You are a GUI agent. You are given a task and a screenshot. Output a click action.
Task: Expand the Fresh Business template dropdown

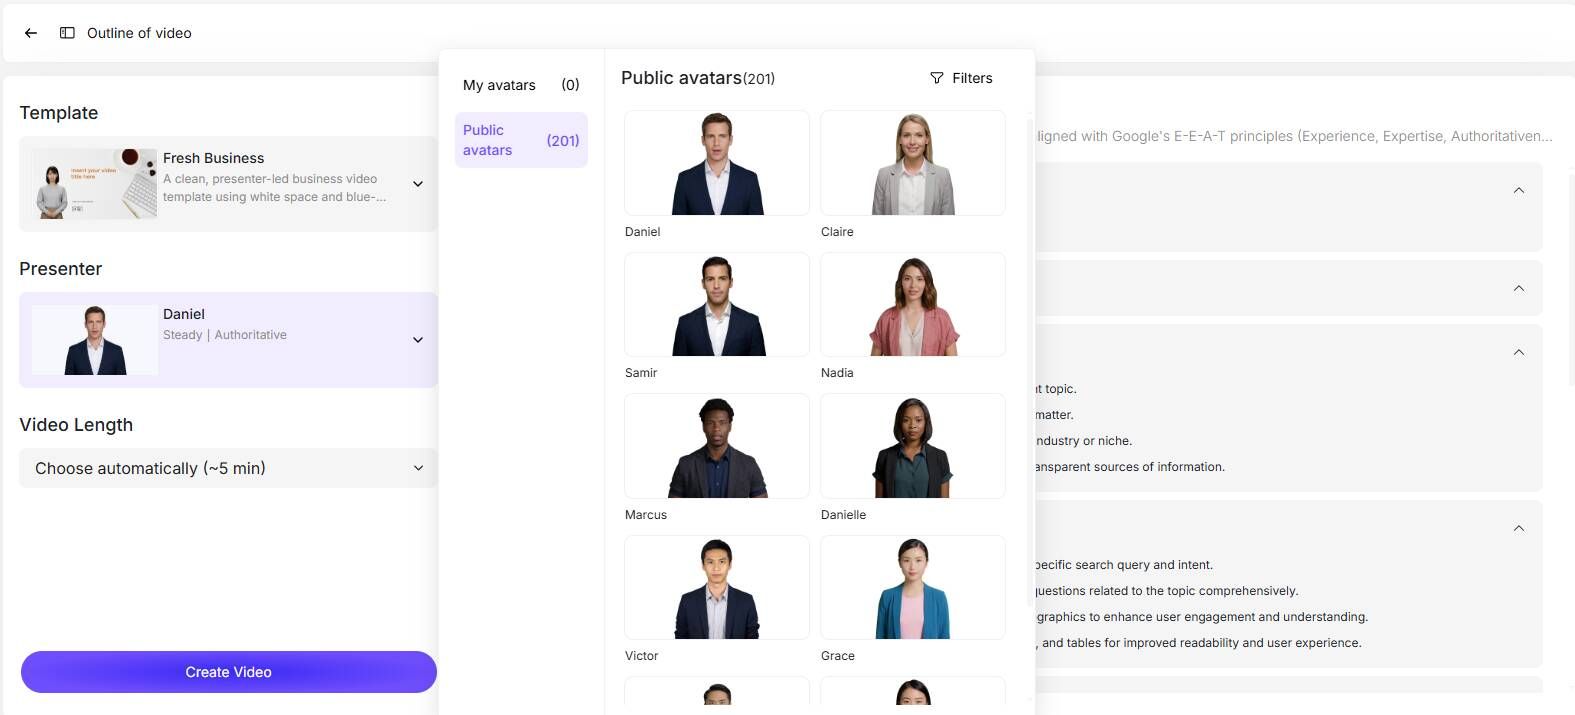418,184
